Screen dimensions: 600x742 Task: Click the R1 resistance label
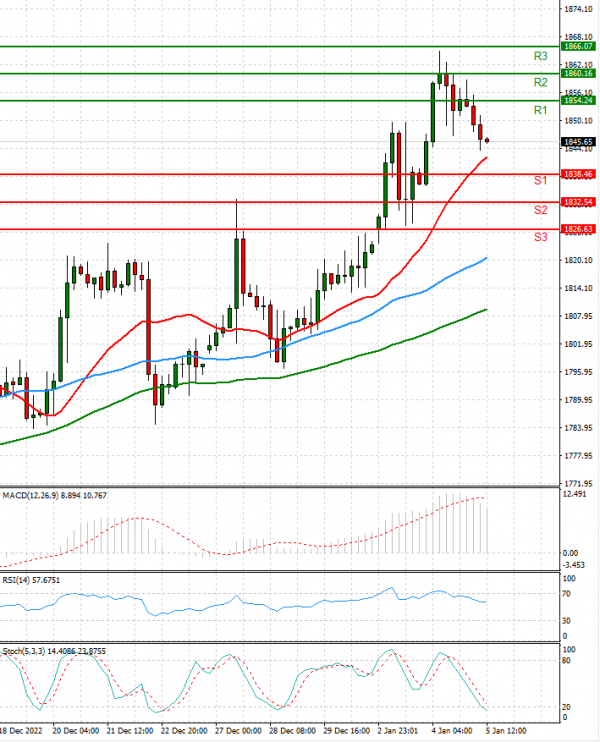coord(540,110)
